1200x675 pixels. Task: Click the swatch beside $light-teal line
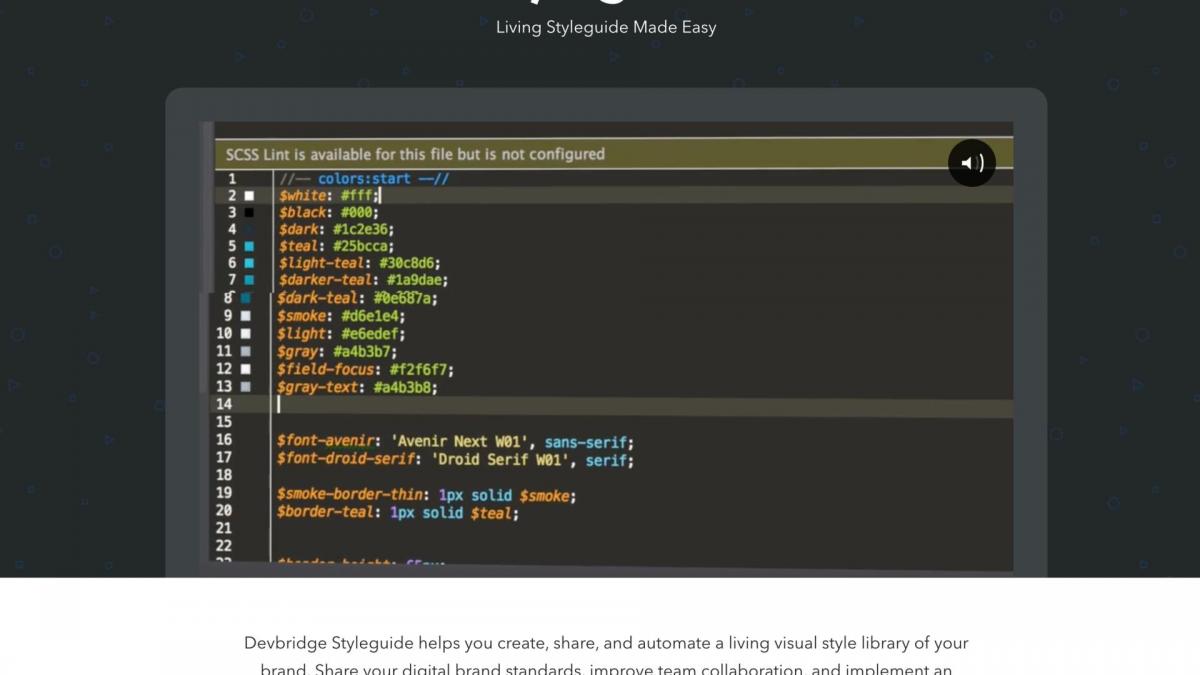(x=249, y=263)
